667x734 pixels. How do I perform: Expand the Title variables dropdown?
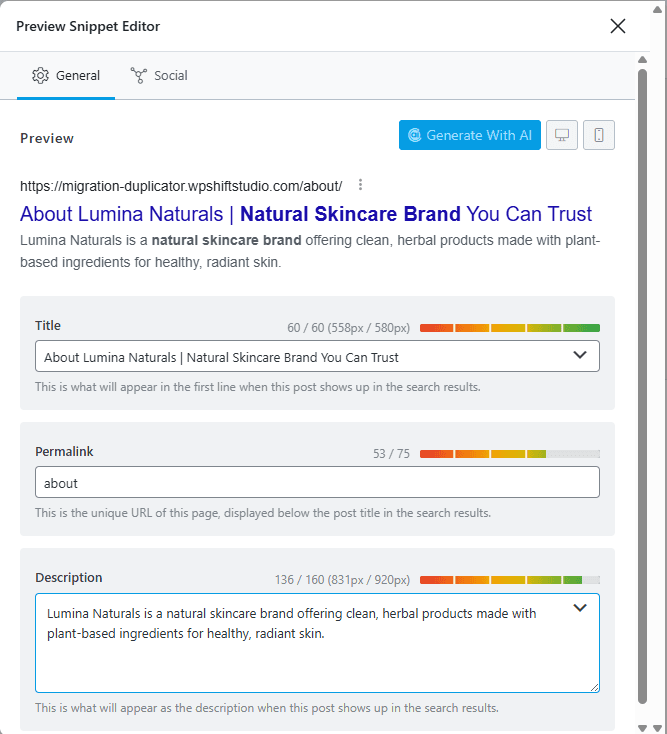(580, 355)
